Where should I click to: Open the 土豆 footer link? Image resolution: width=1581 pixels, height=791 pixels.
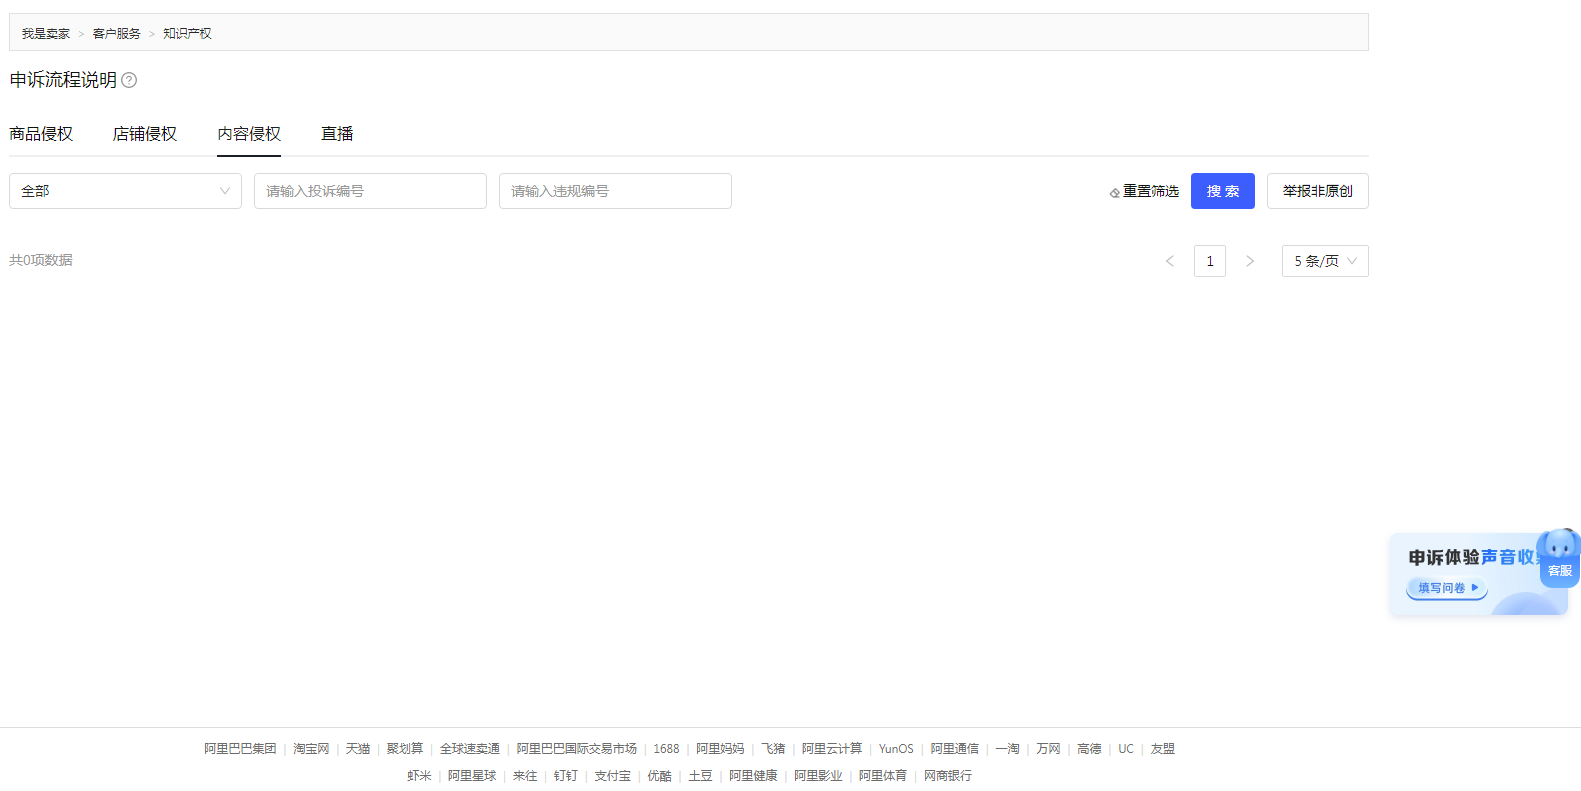pyautogui.click(x=700, y=776)
